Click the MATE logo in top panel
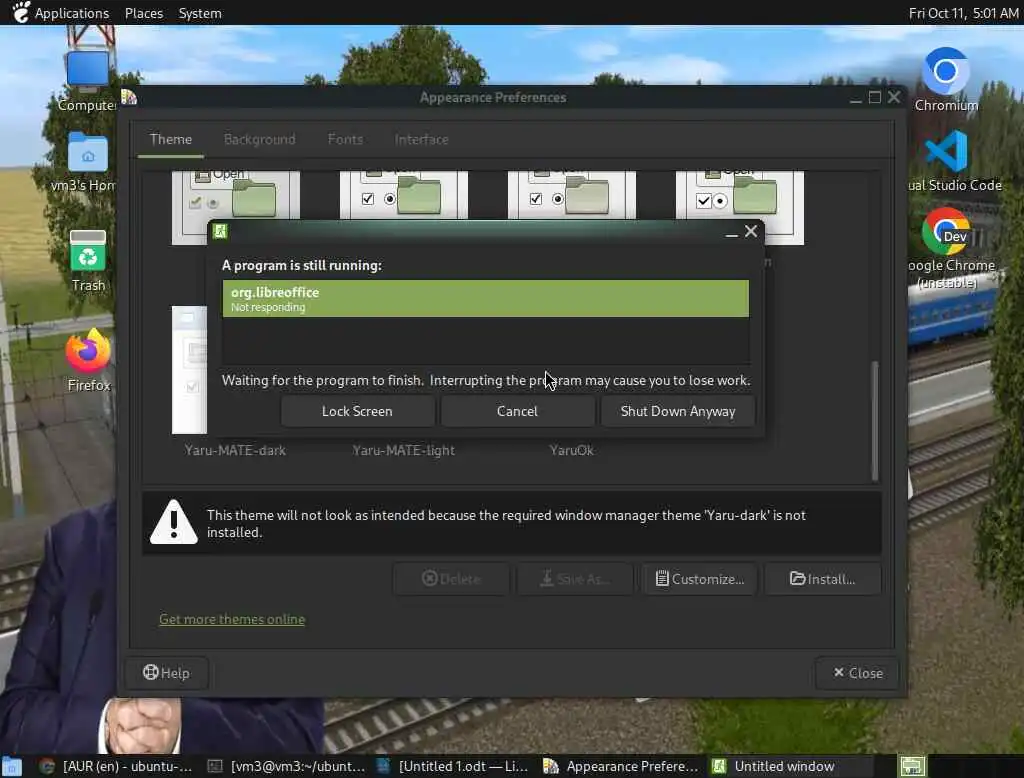 coord(20,12)
